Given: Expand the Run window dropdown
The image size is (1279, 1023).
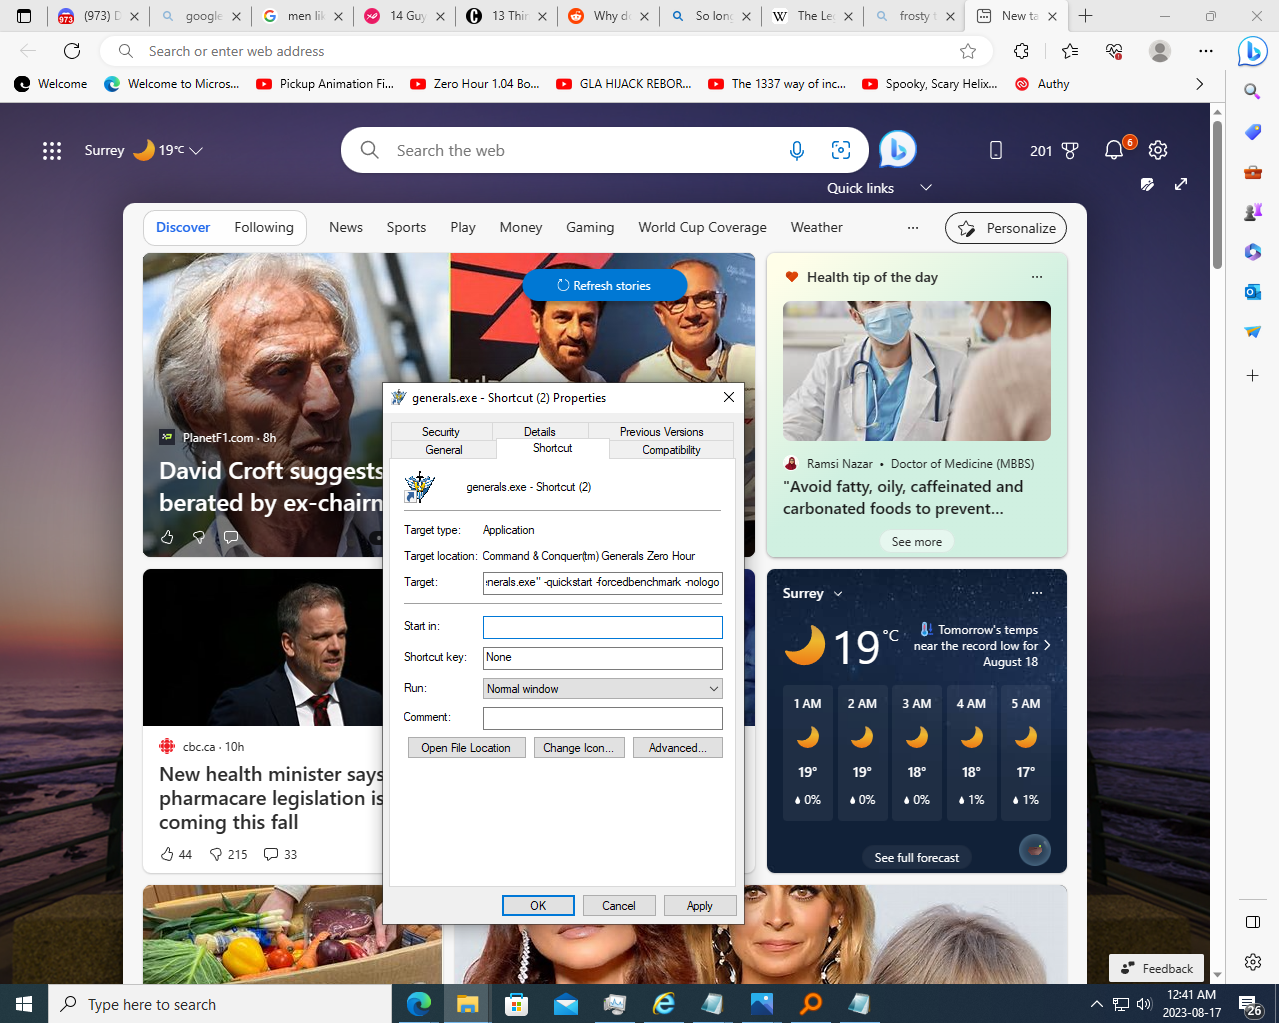Looking at the screenshot, I should pyautogui.click(x=713, y=689).
